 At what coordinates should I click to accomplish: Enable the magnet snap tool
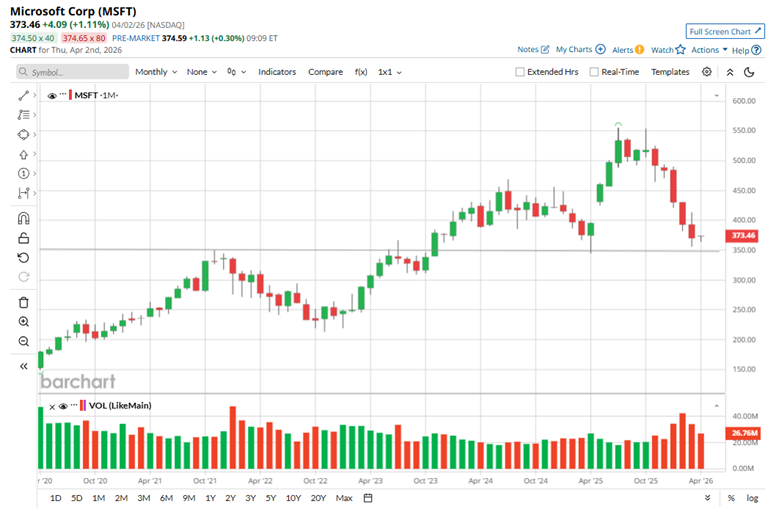coord(24,217)
